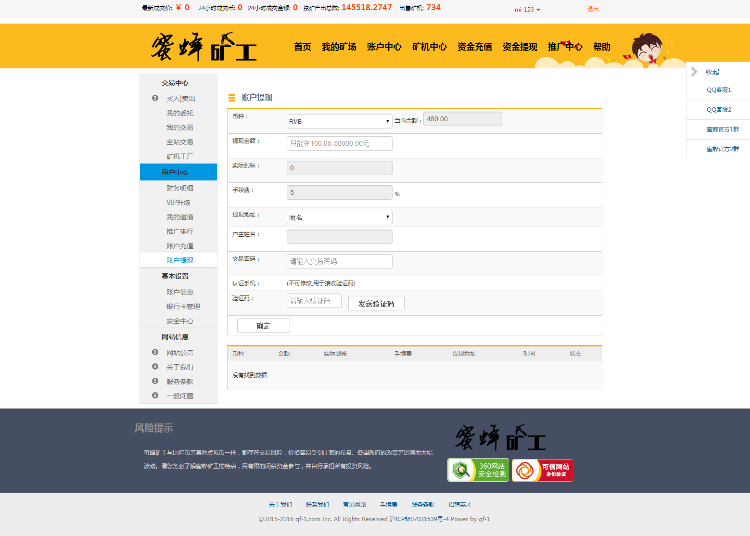750x536 pixels.
Task: Open 资金充值 in the navigation bar
Action: 474,47
